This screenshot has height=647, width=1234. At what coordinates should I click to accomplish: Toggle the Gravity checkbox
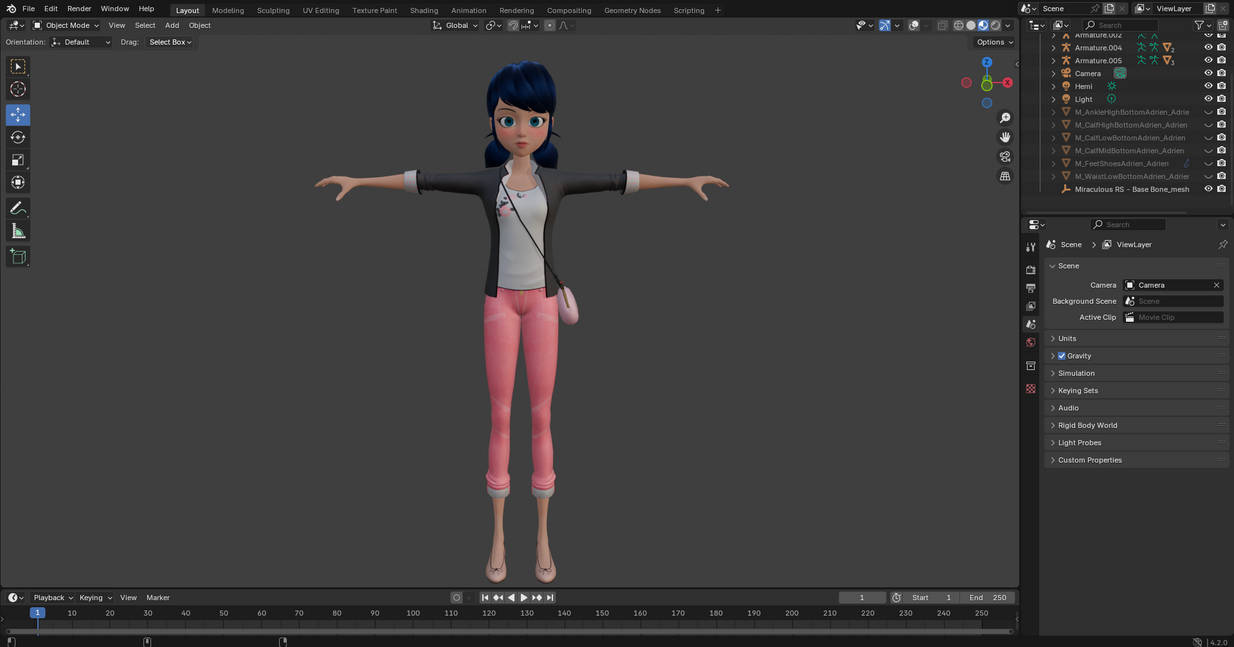pos(1062,356)
